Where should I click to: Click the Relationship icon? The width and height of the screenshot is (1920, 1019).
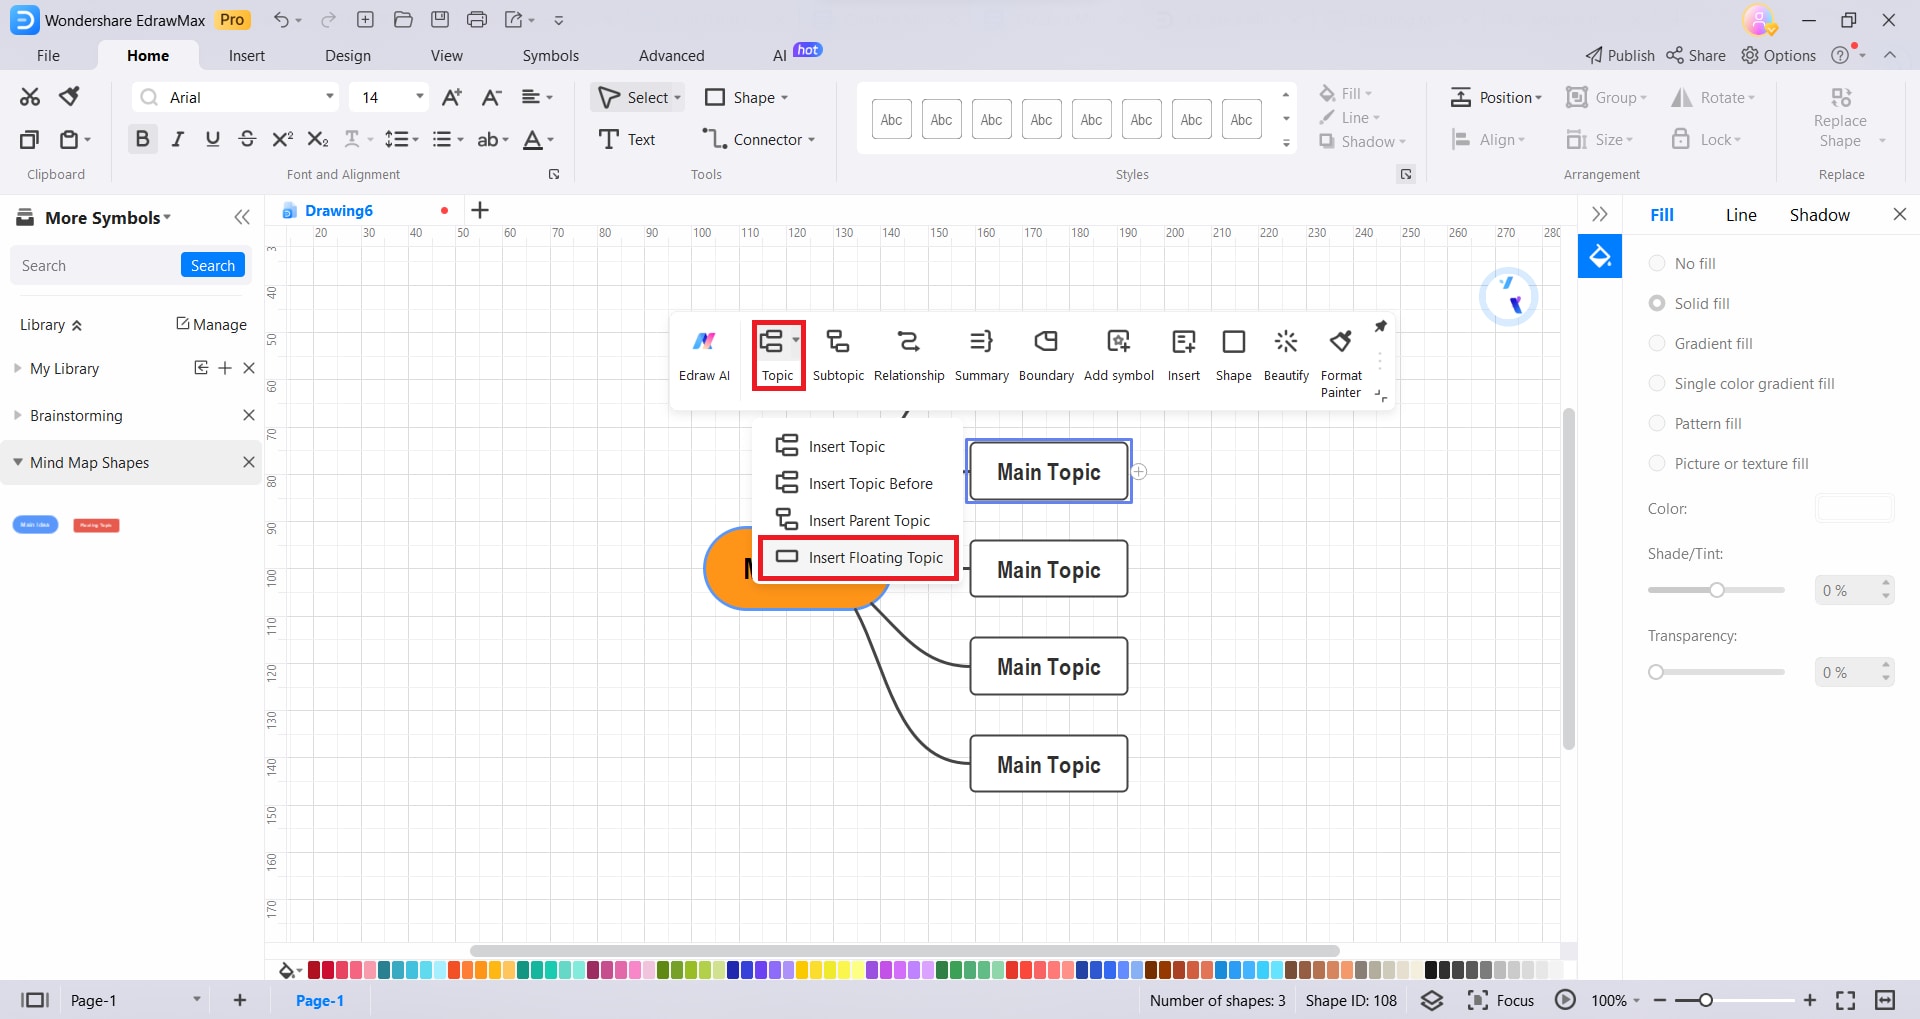909,356
